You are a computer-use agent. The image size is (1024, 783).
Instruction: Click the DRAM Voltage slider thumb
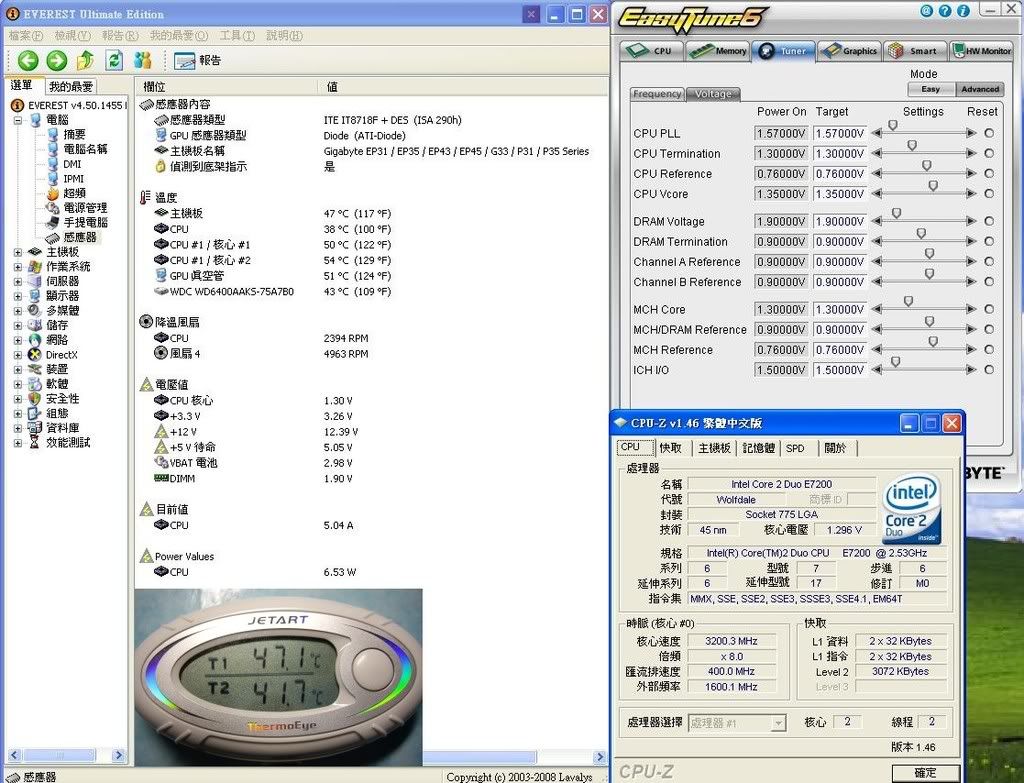897,214
